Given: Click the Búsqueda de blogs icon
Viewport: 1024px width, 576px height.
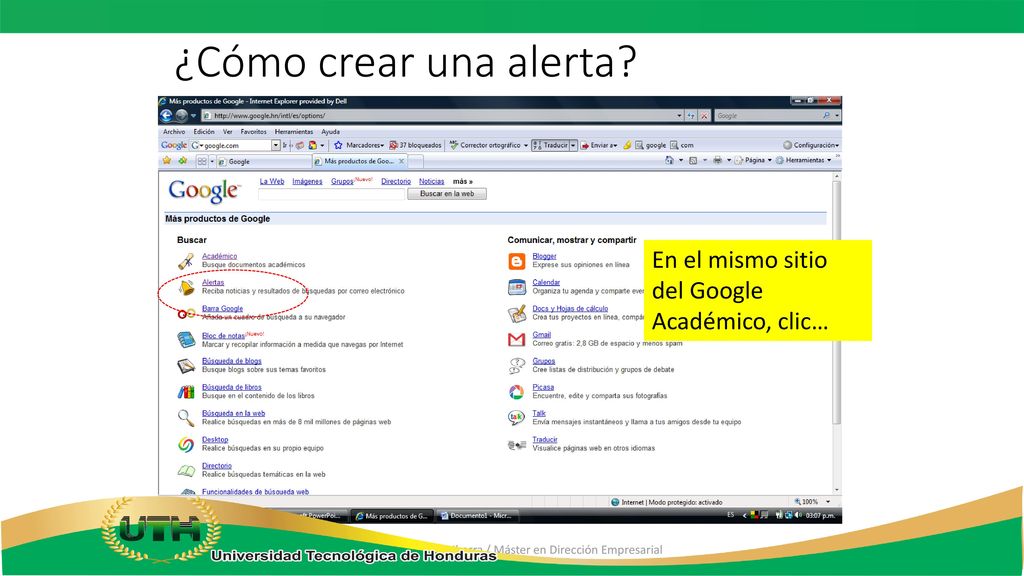Looking at the screenshot, I should coord(186,366).
